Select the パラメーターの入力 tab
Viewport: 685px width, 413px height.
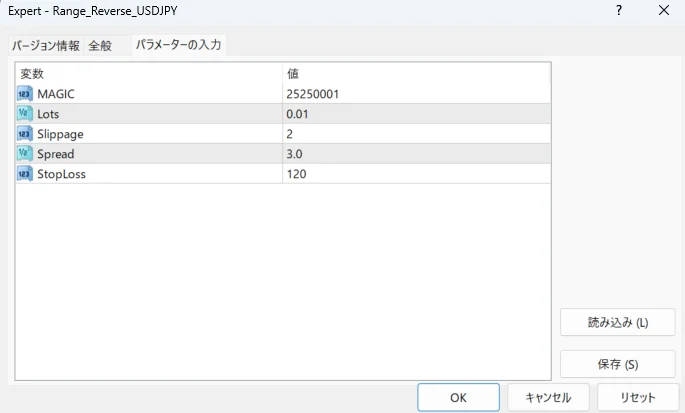point(178,45)
